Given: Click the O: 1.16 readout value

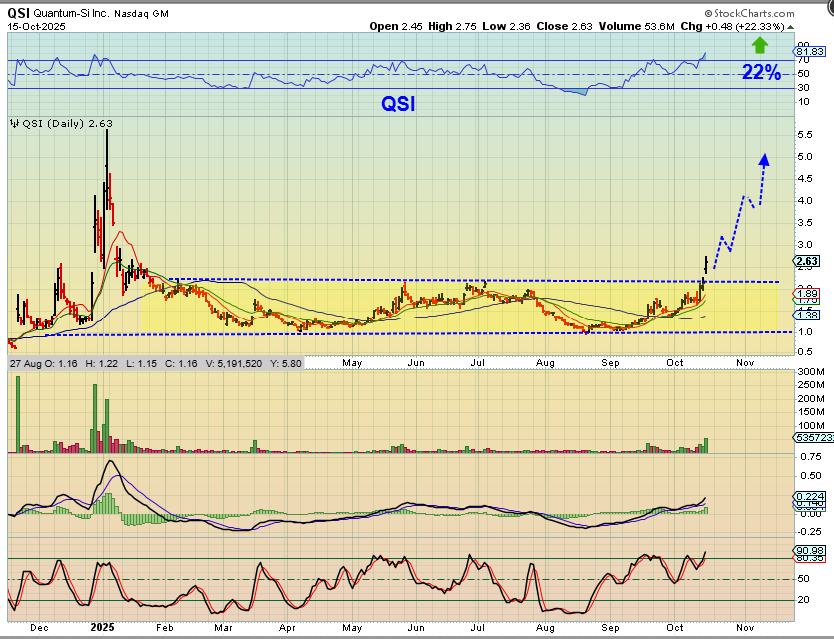Looking at the screenshot, I should pyautogui.click(x=60, y=363).
